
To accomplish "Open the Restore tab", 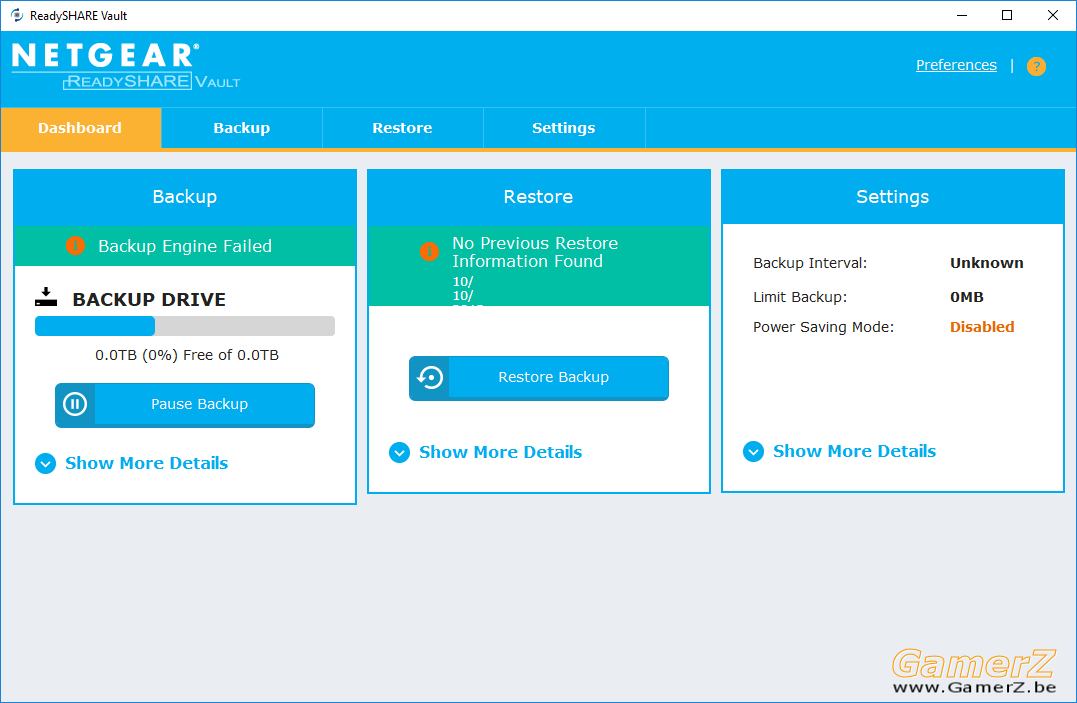I will (403, 128).
